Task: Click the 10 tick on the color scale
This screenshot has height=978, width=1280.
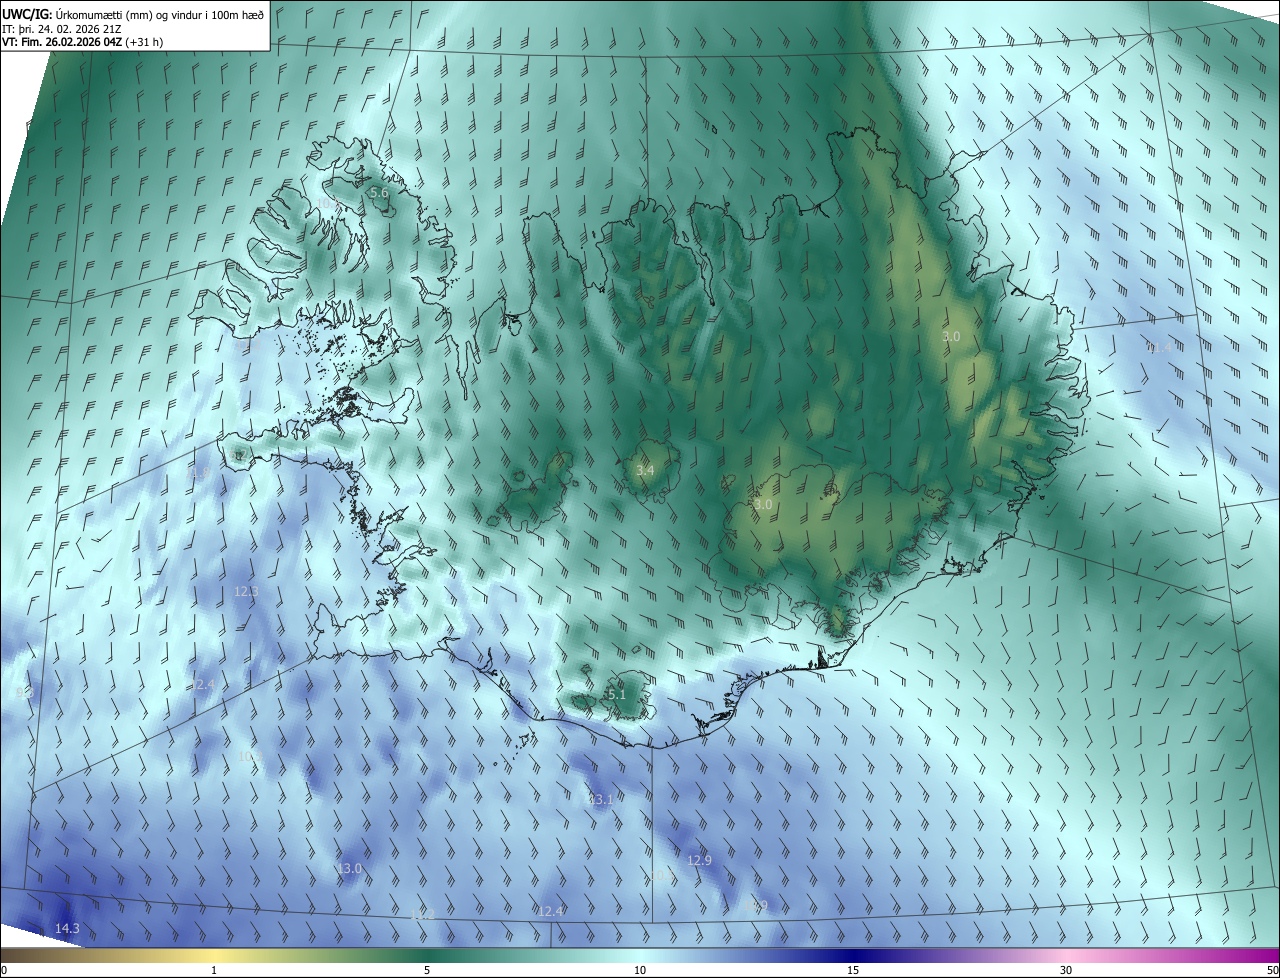Action: coord(640,970)
